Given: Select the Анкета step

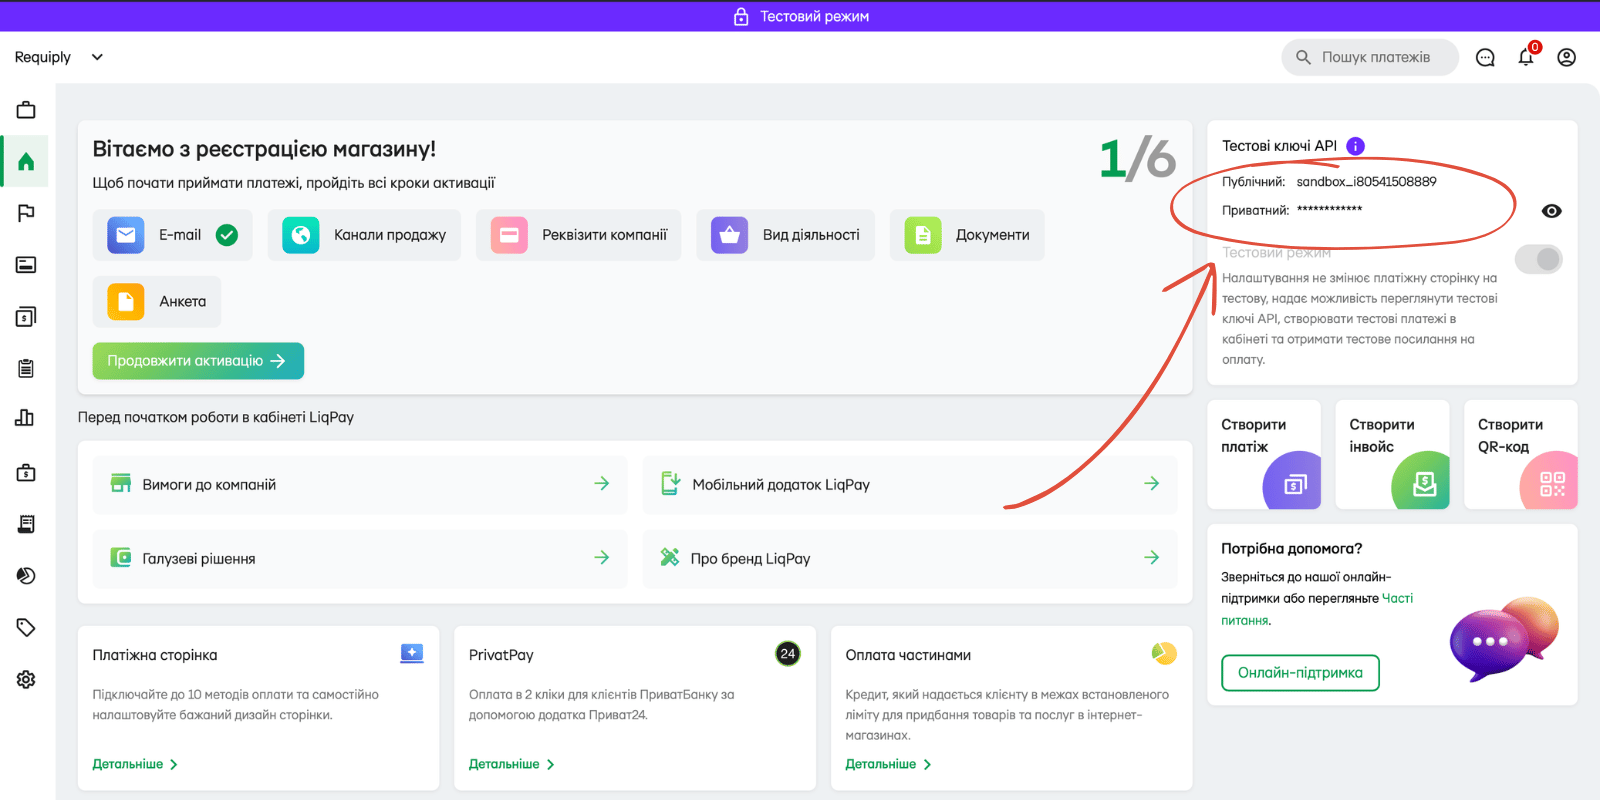Looking at the screenshot, I should click(157, 301).
